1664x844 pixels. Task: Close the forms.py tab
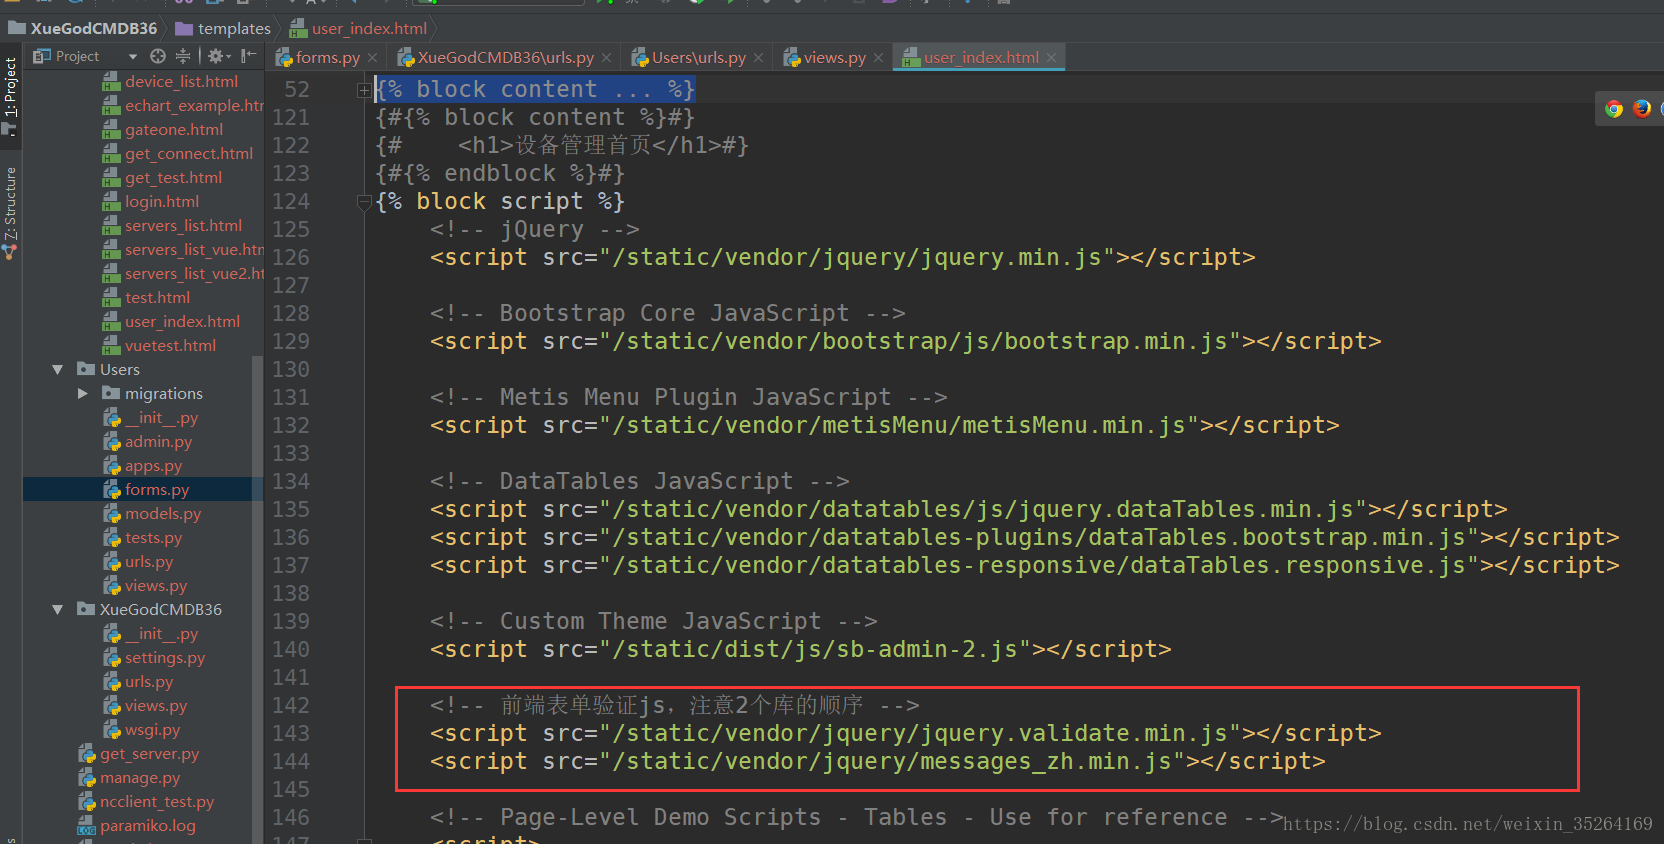point(372,58)
